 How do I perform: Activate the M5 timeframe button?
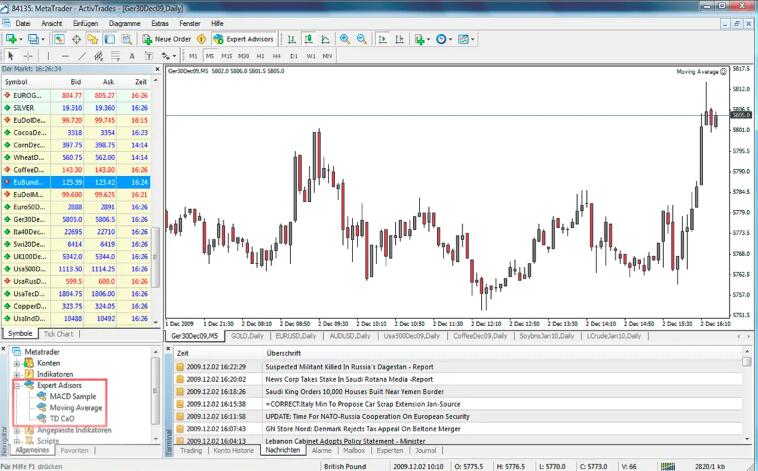pyautogui.click(x=210, y=57)
